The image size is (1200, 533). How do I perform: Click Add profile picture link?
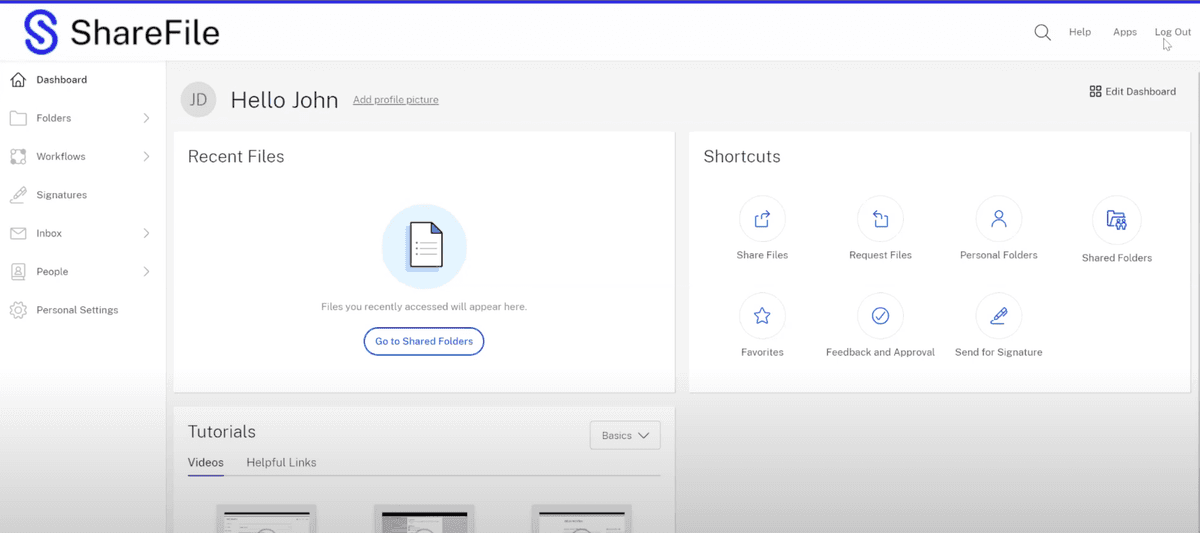point(396,100)
